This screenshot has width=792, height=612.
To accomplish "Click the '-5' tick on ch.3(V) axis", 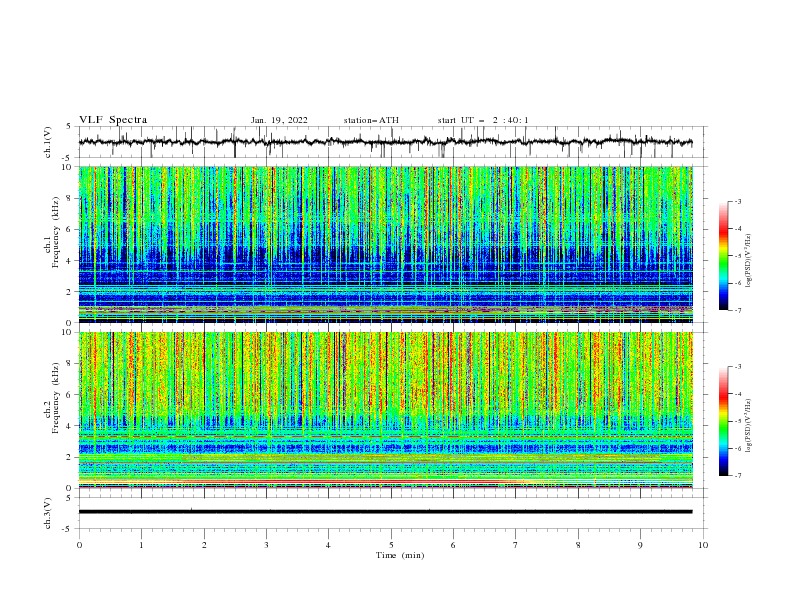I will 68,529.
